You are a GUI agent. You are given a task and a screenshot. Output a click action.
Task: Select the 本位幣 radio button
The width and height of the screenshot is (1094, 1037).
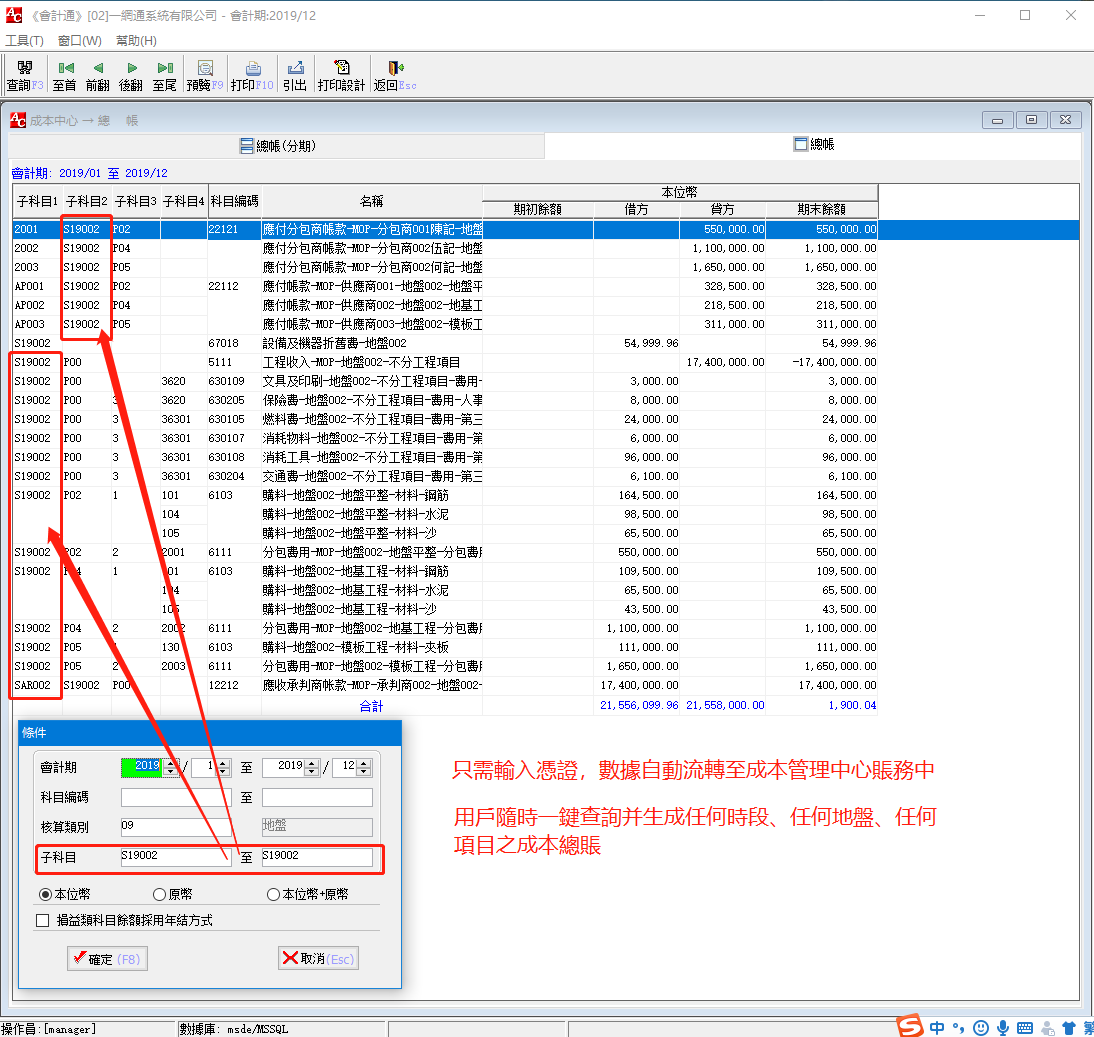(46, 894)
